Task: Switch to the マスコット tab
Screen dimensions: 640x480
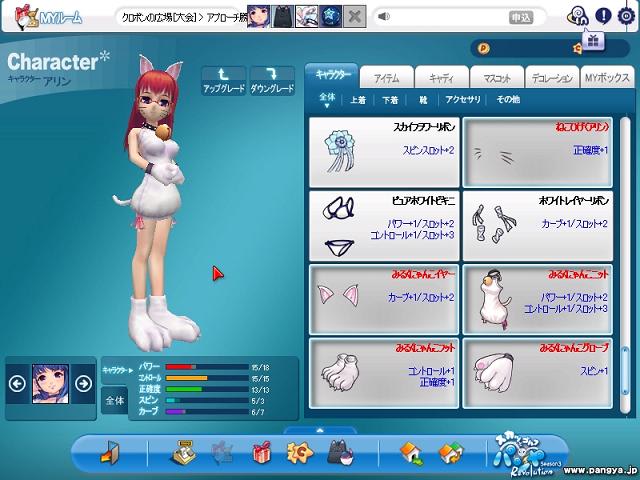Action: pyautogui.click(x=497, y=78)
